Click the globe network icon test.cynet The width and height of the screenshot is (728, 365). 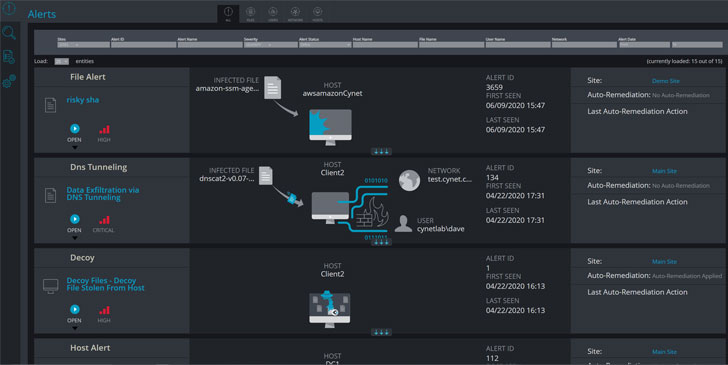click(x=409, y=180)
